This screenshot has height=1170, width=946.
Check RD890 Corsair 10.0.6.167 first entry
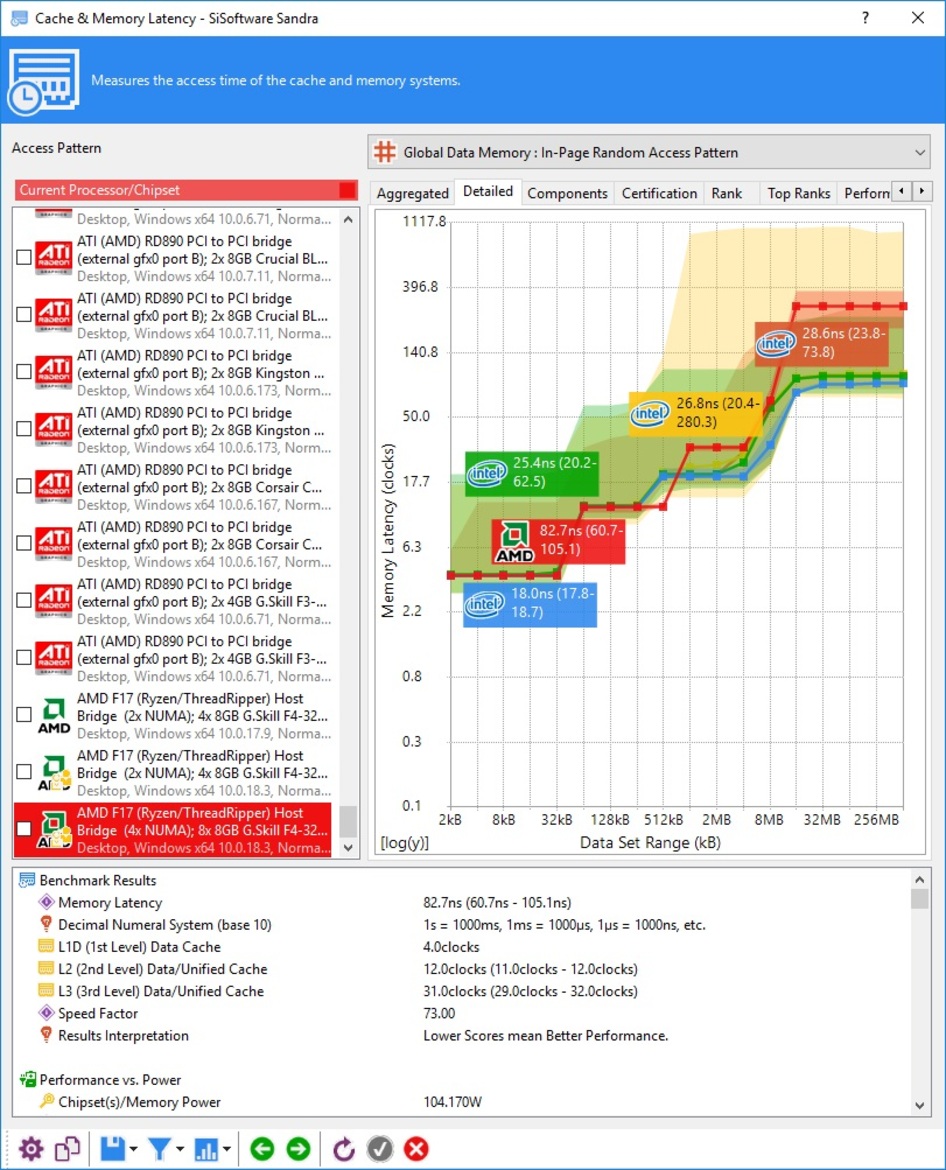[x=24, y=486]
